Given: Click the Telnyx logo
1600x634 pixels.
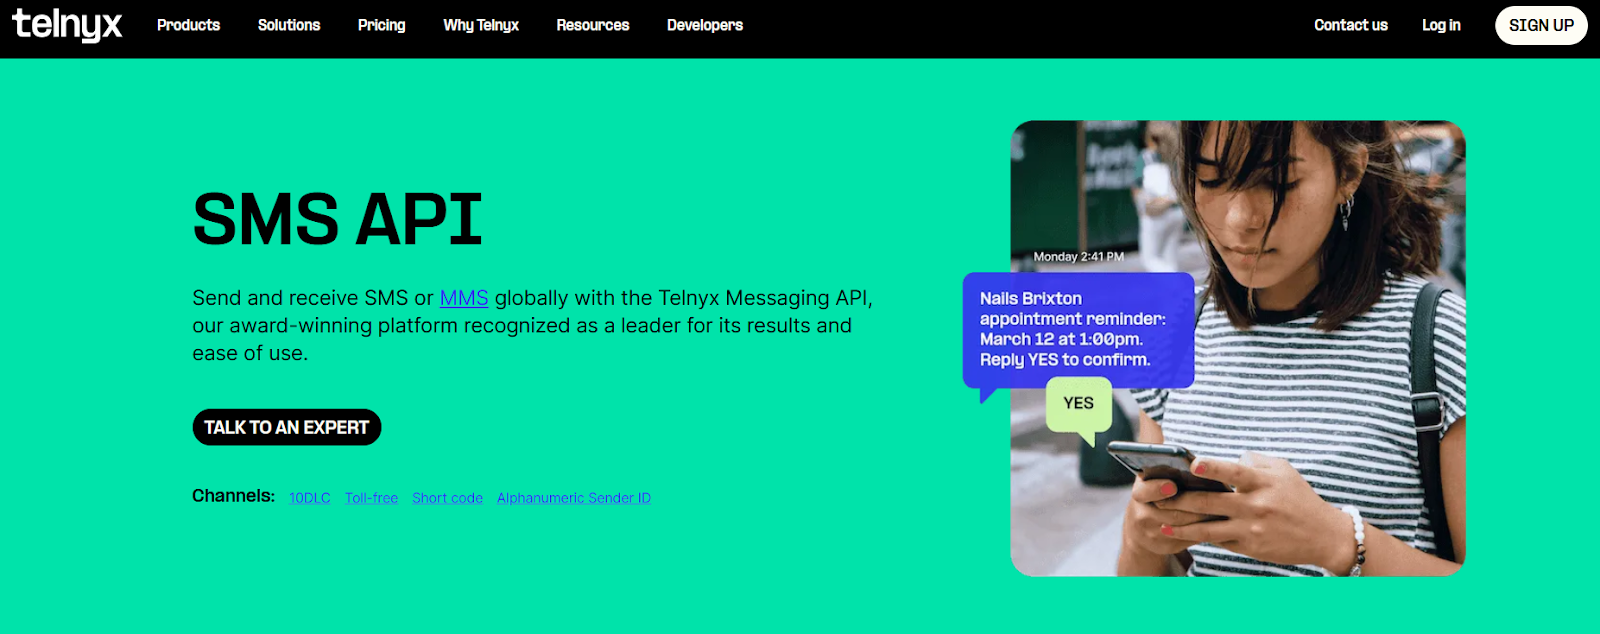Looking at the screenshot, I should (67, 25).
